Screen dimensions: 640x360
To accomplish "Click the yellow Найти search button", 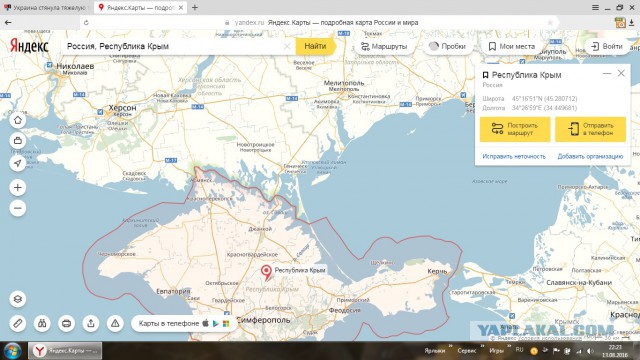I will pyautogui.click(x=316, y=46).
